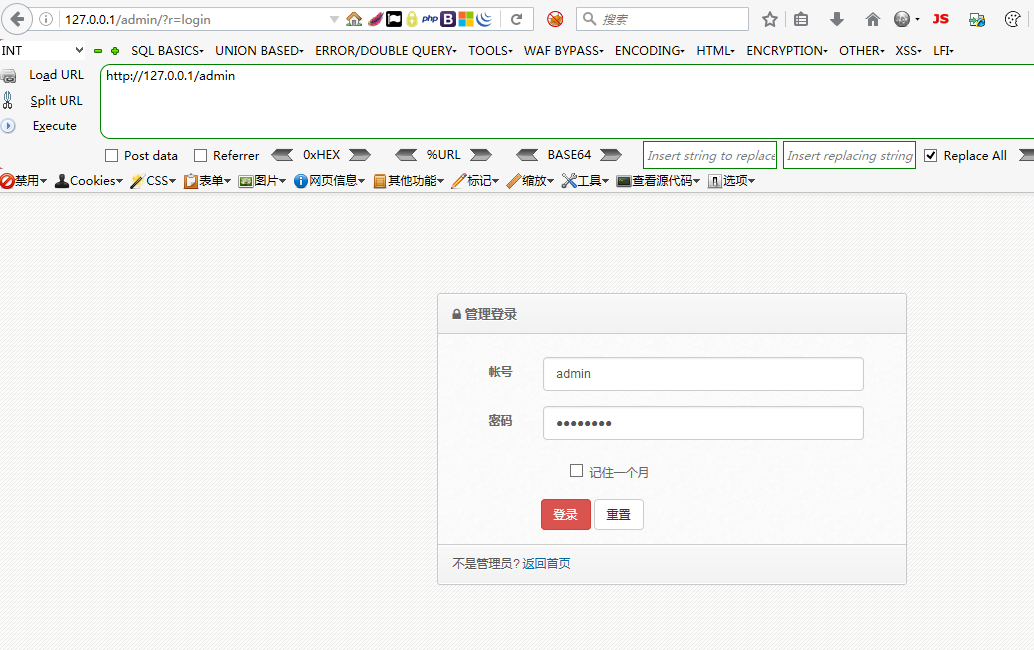Viewport: 1034px width, 650px height.
Task: Open the 查看源代码 (View Source) menu
Action: [658, 181]
